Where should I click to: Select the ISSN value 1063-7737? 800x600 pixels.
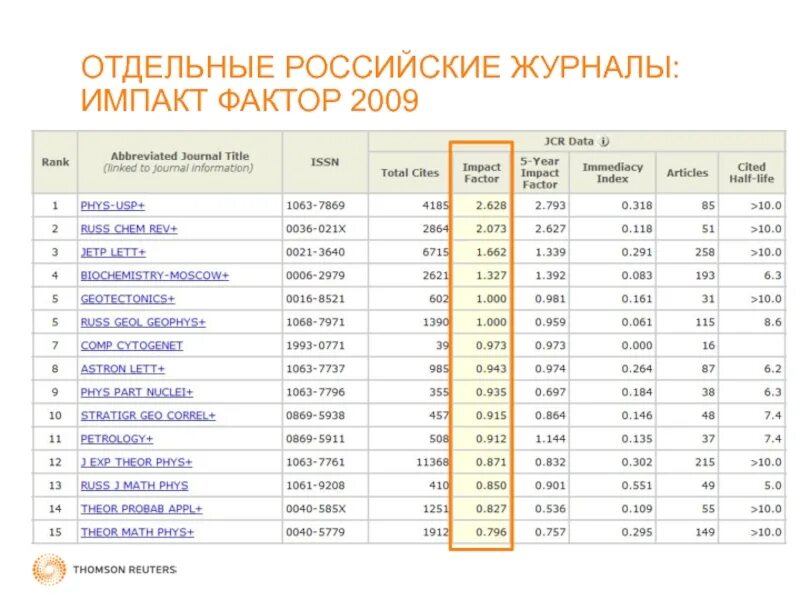pos(315,369)
